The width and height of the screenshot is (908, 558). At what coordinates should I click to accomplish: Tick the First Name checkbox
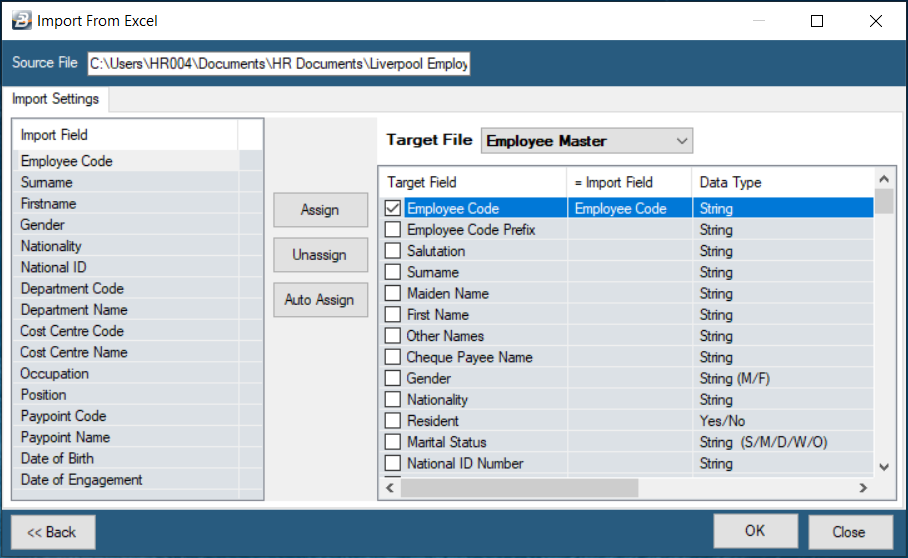pos(393,314)
